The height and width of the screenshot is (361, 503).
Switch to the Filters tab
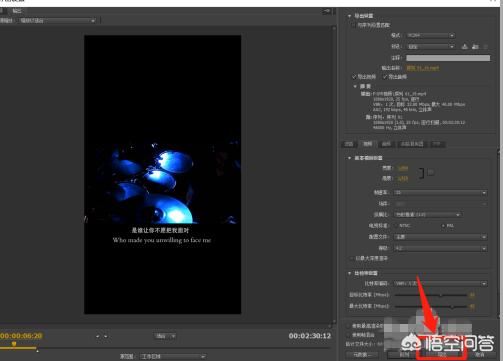tap(348, 144)
